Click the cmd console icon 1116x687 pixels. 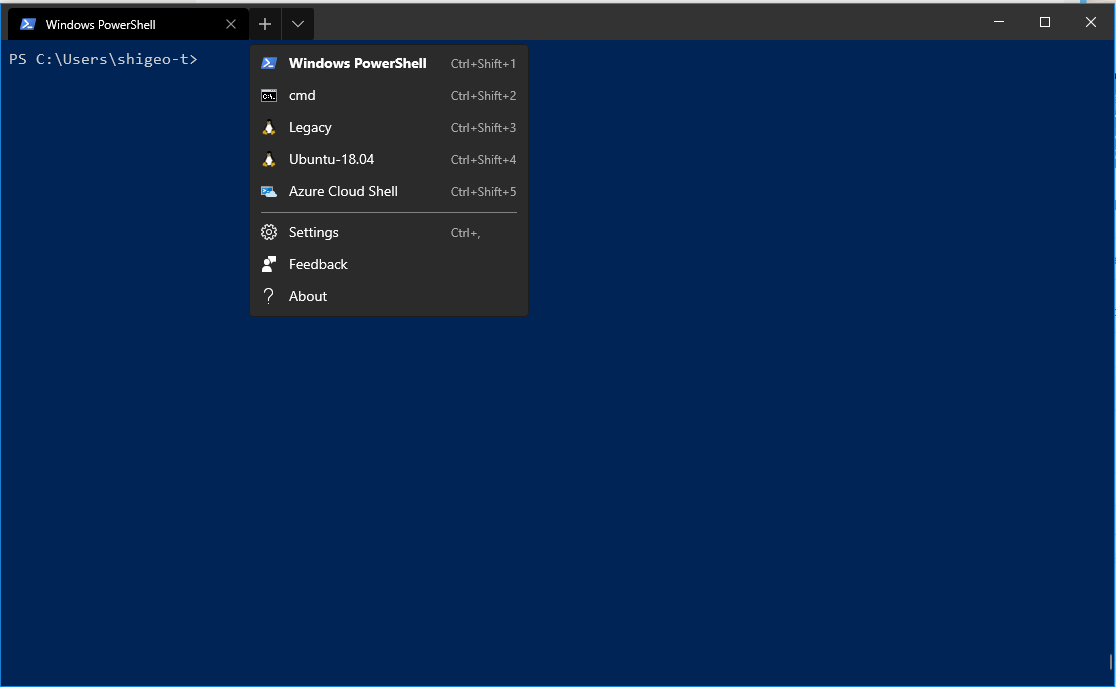point(269,95)
